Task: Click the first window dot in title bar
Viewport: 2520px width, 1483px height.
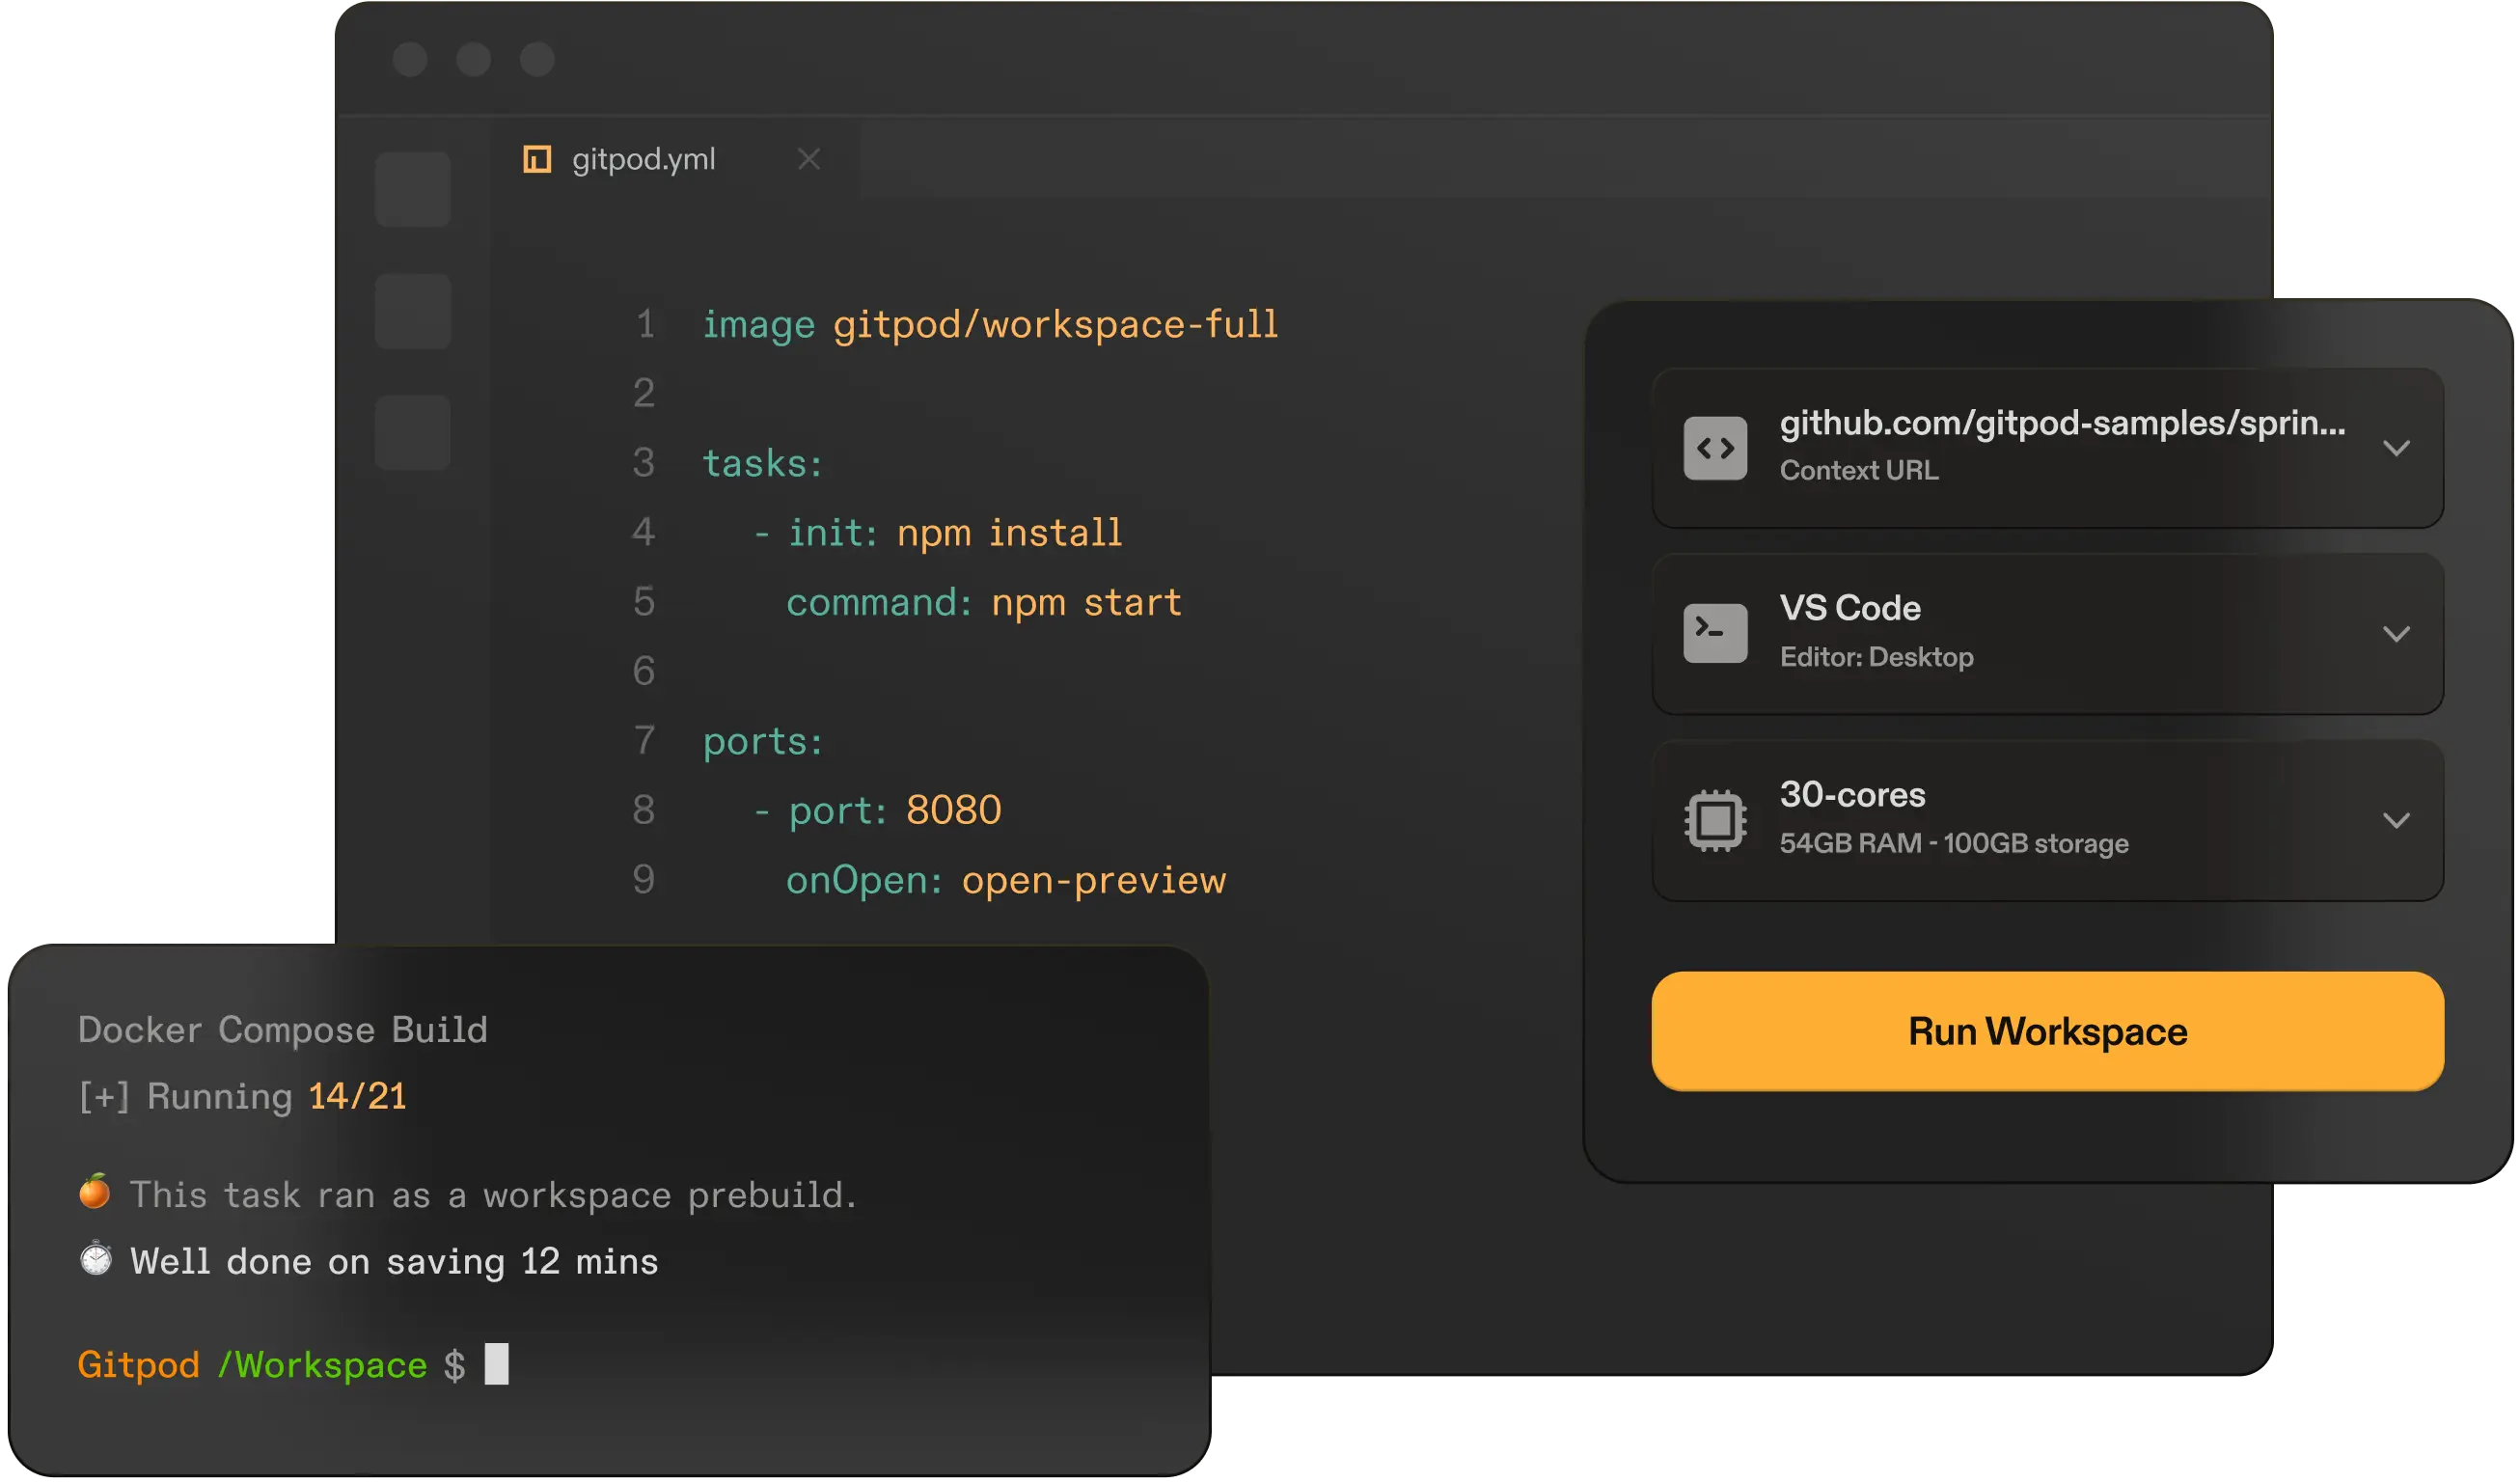Action: coord(410,59)
